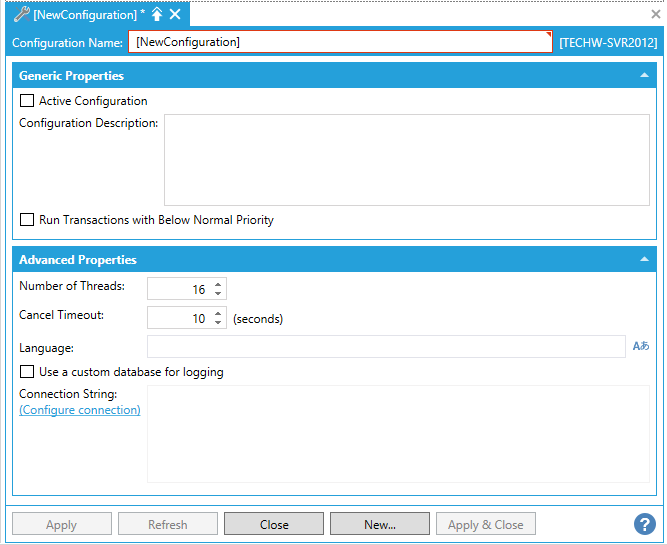The width and height of the screenshot is (667, 545).
Task: Focus the Configuration Description text box
Action: click(x=406, y=160)
